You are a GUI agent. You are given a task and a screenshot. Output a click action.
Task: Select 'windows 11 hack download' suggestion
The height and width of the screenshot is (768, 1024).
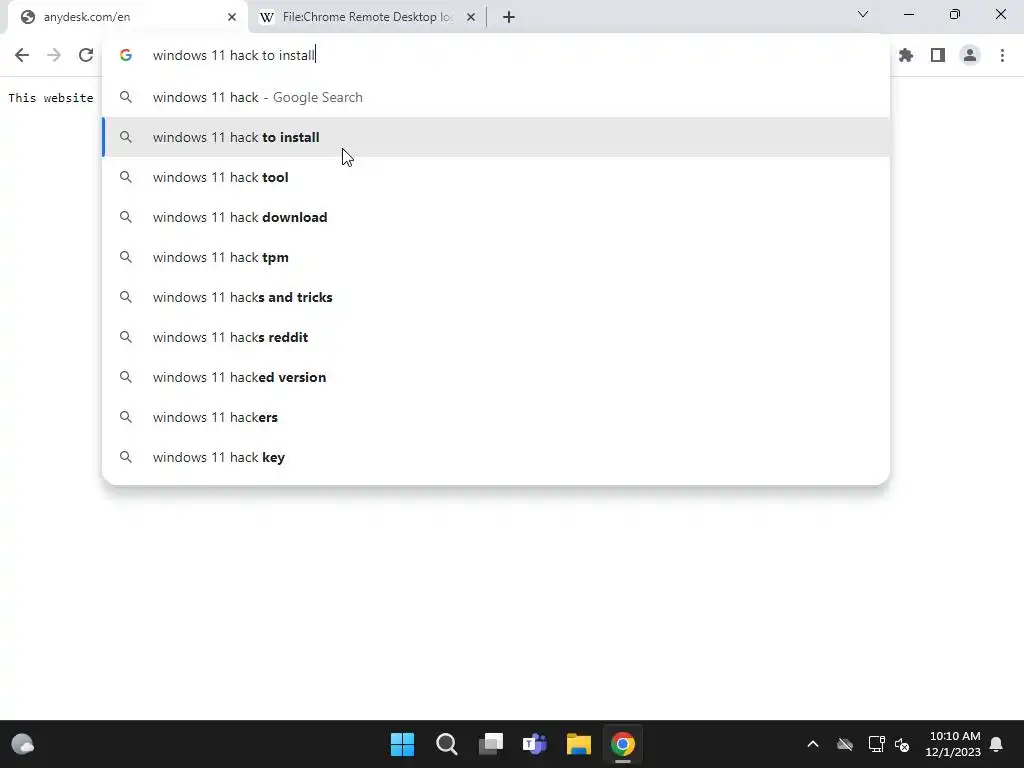pyautogui.click(x=496, y=217)
